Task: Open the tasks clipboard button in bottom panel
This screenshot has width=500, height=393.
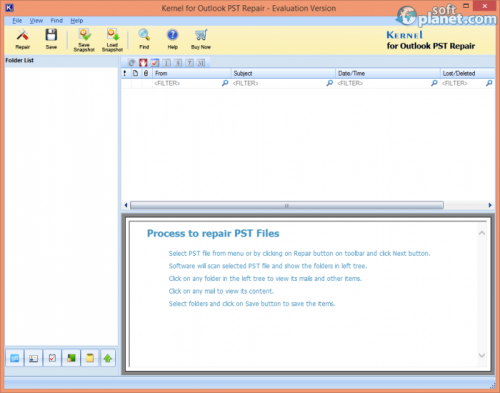Action: [x=52, y=358]
